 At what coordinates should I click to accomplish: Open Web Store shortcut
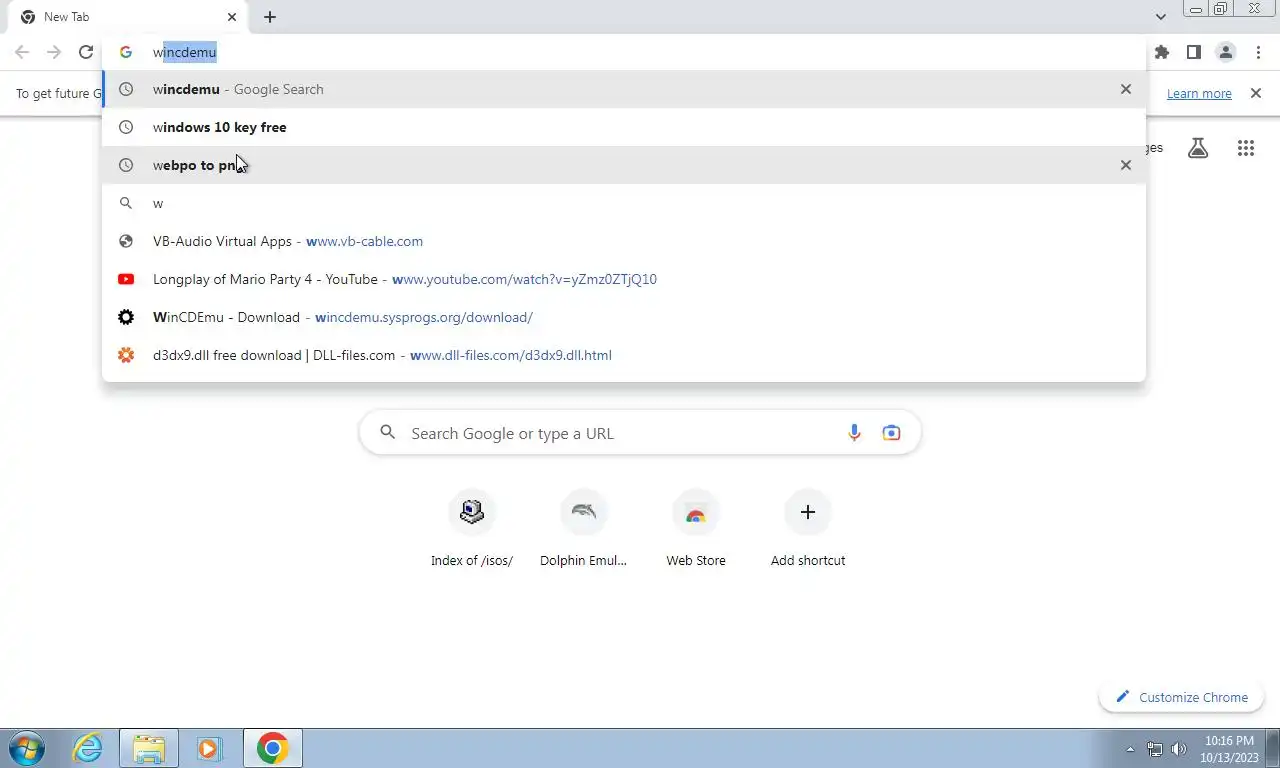[696, 529]
